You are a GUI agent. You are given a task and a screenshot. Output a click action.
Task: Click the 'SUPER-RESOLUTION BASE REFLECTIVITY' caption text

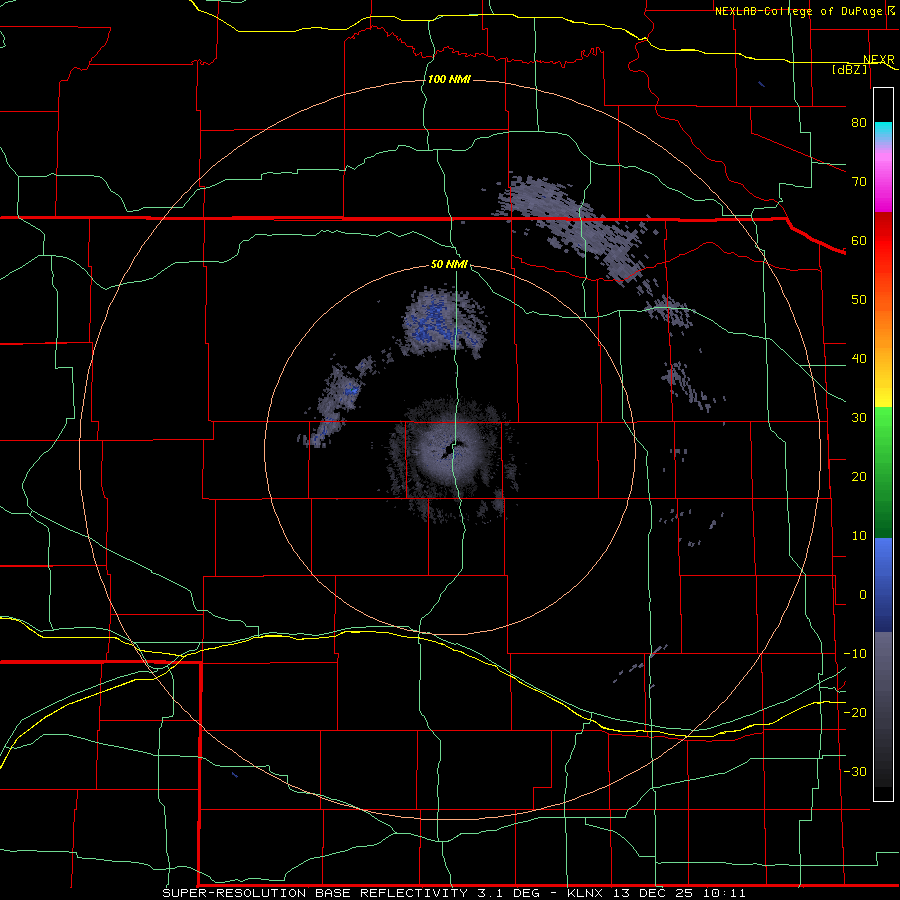(x=315, y=893)
